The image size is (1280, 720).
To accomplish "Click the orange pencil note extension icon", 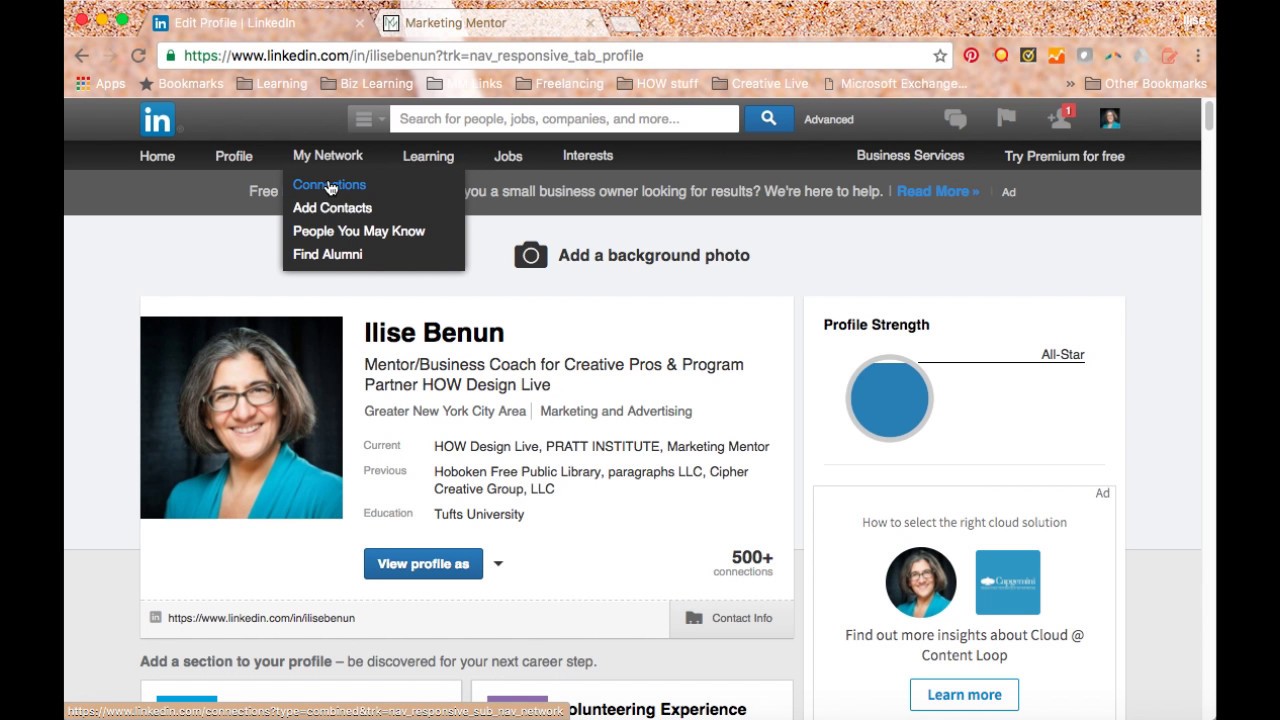I will [x=1168, y=56].
